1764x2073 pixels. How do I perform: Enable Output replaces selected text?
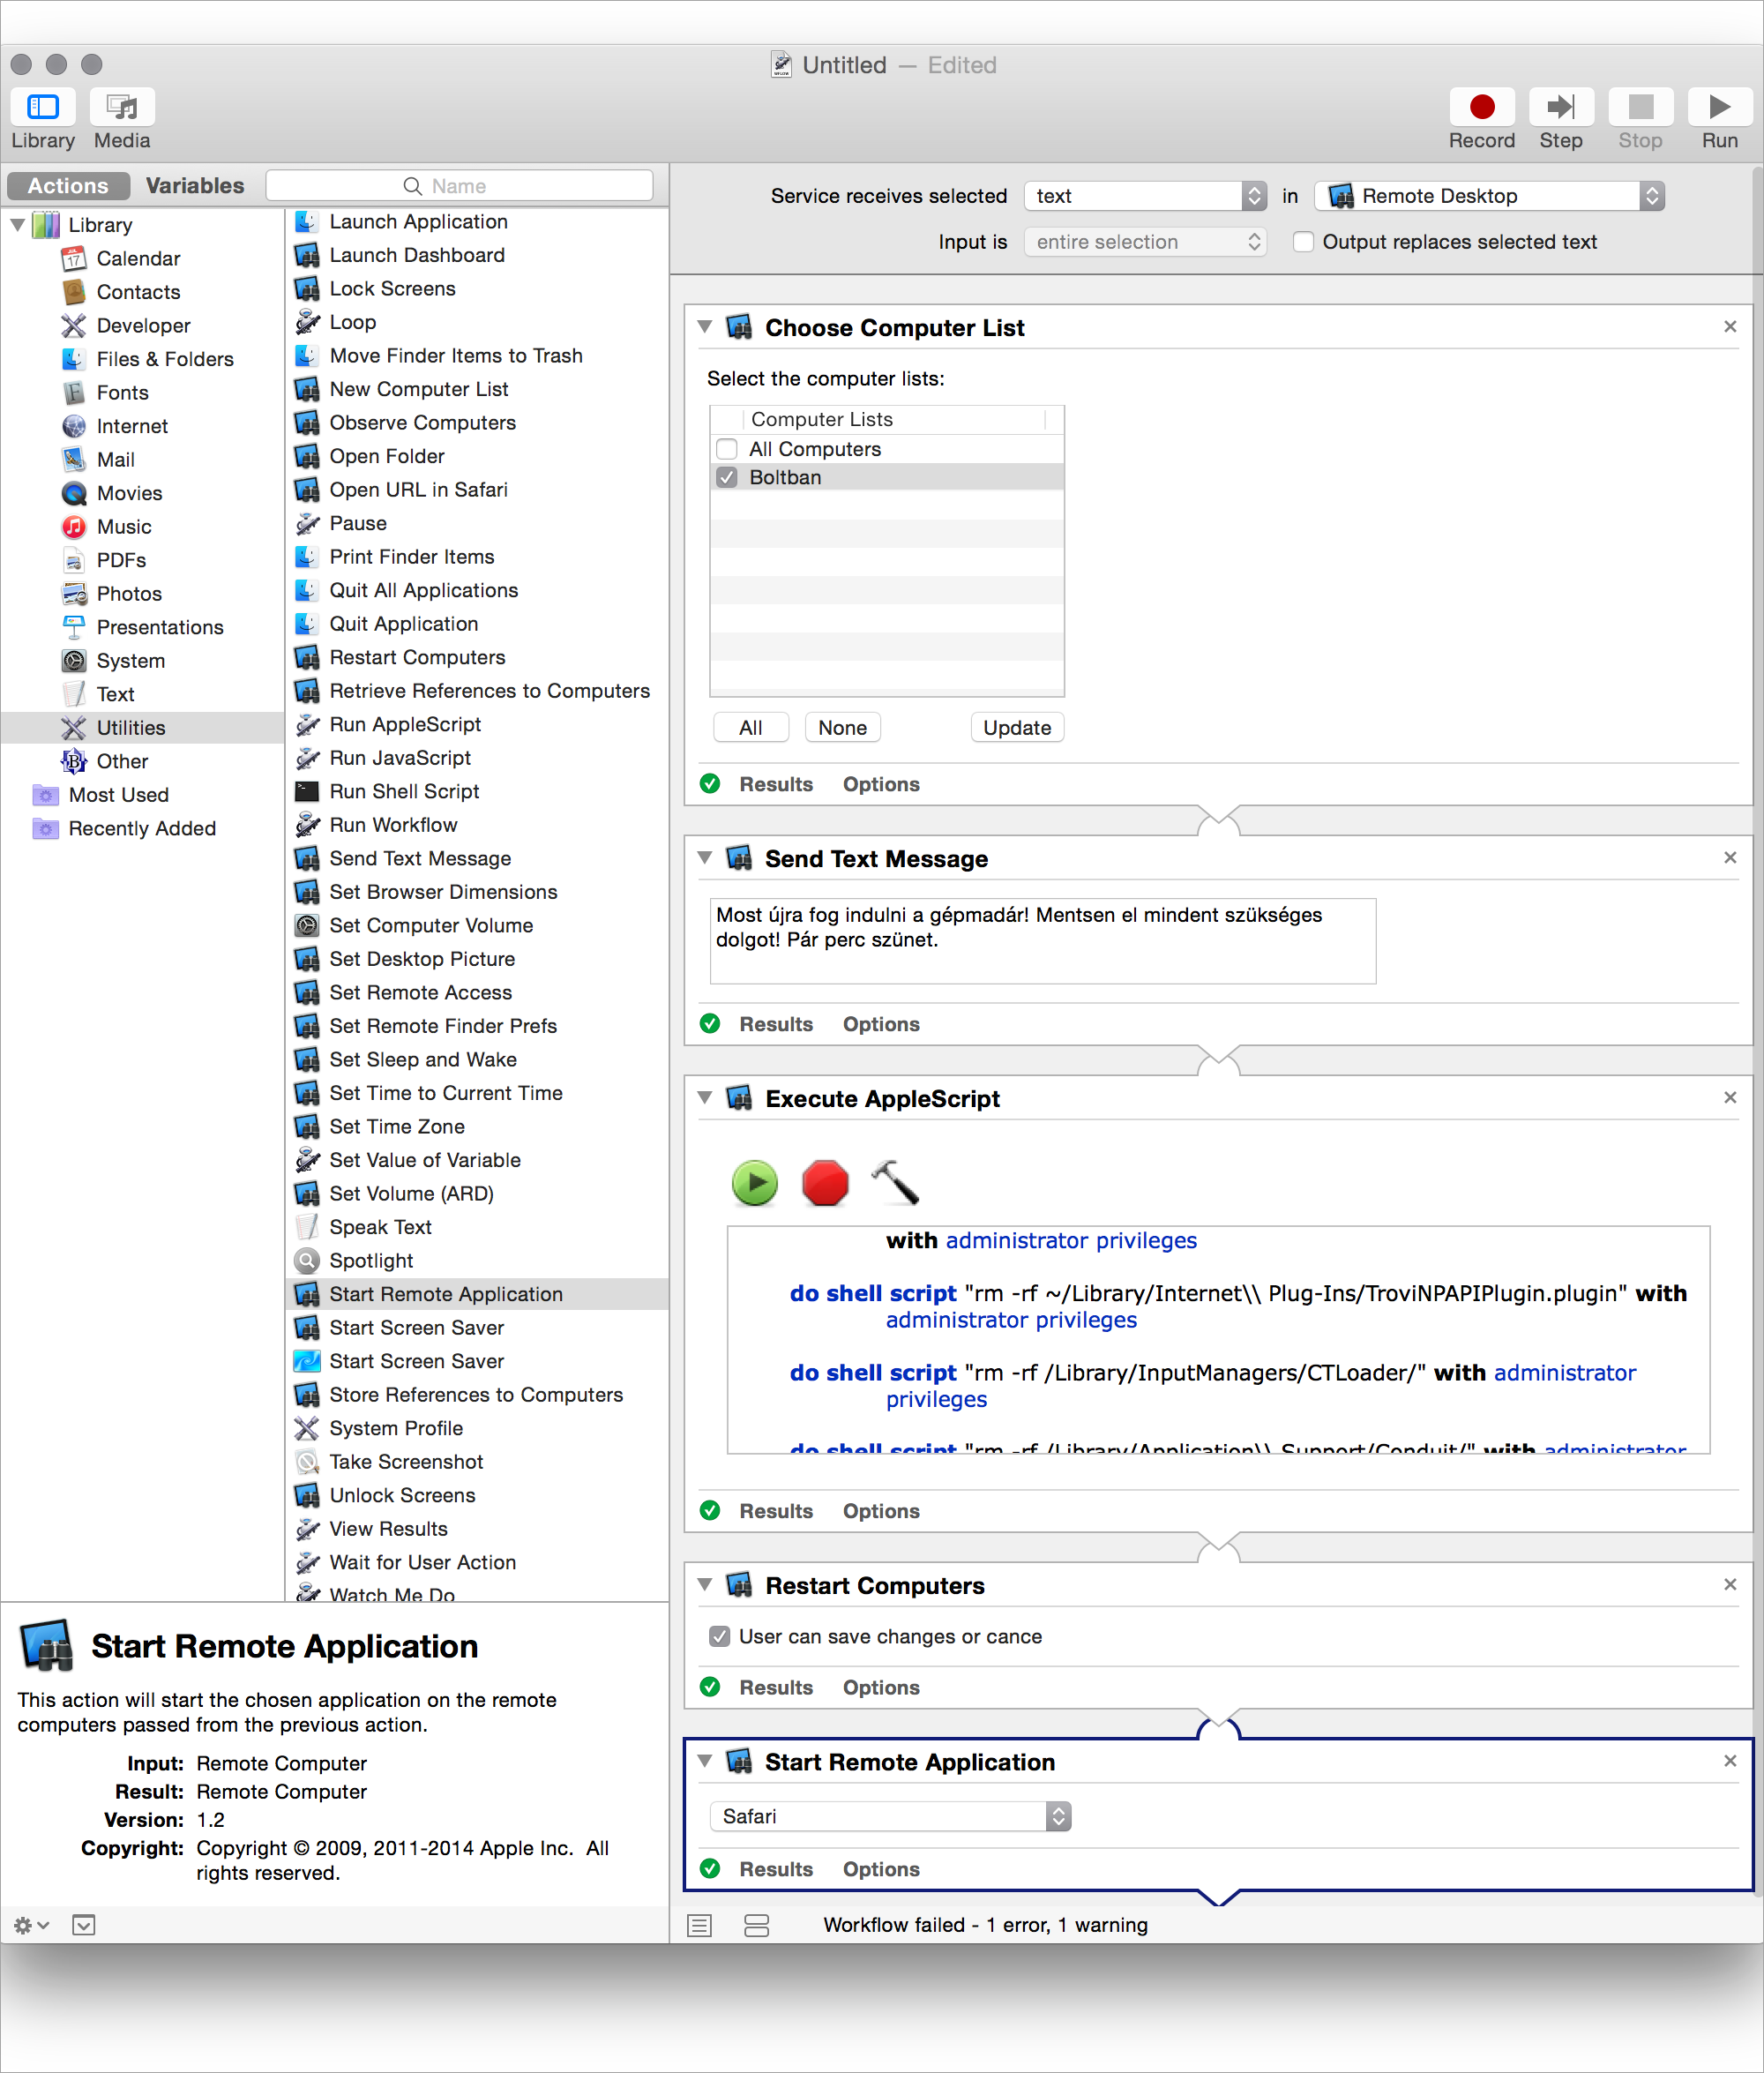point(1303,242)
